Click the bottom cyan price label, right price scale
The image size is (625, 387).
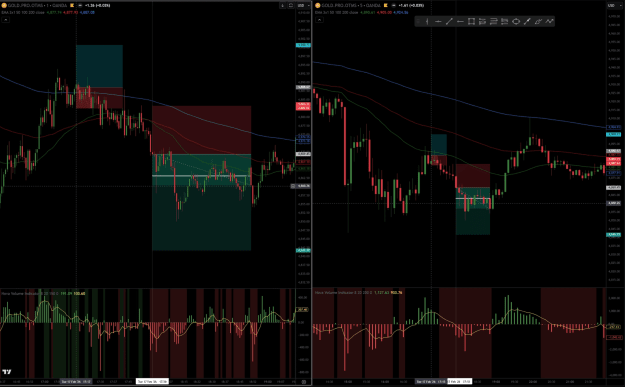coord(613,235)
